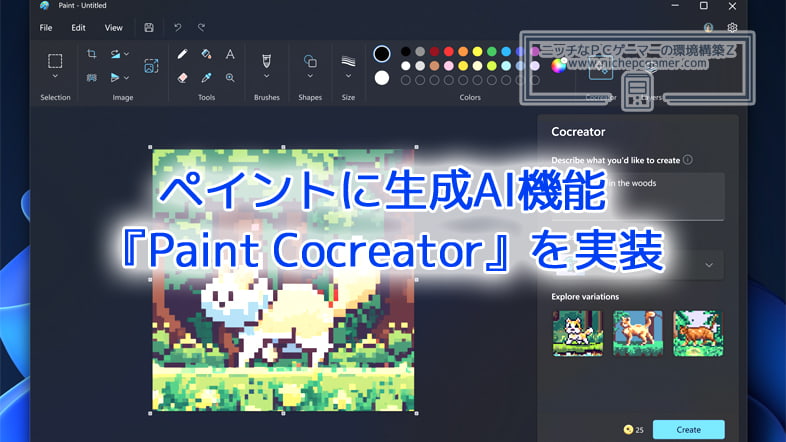The height and width of the screenshot is (442, 786).
Task: Click the user account avatar icon
Action: coord(708,28)
